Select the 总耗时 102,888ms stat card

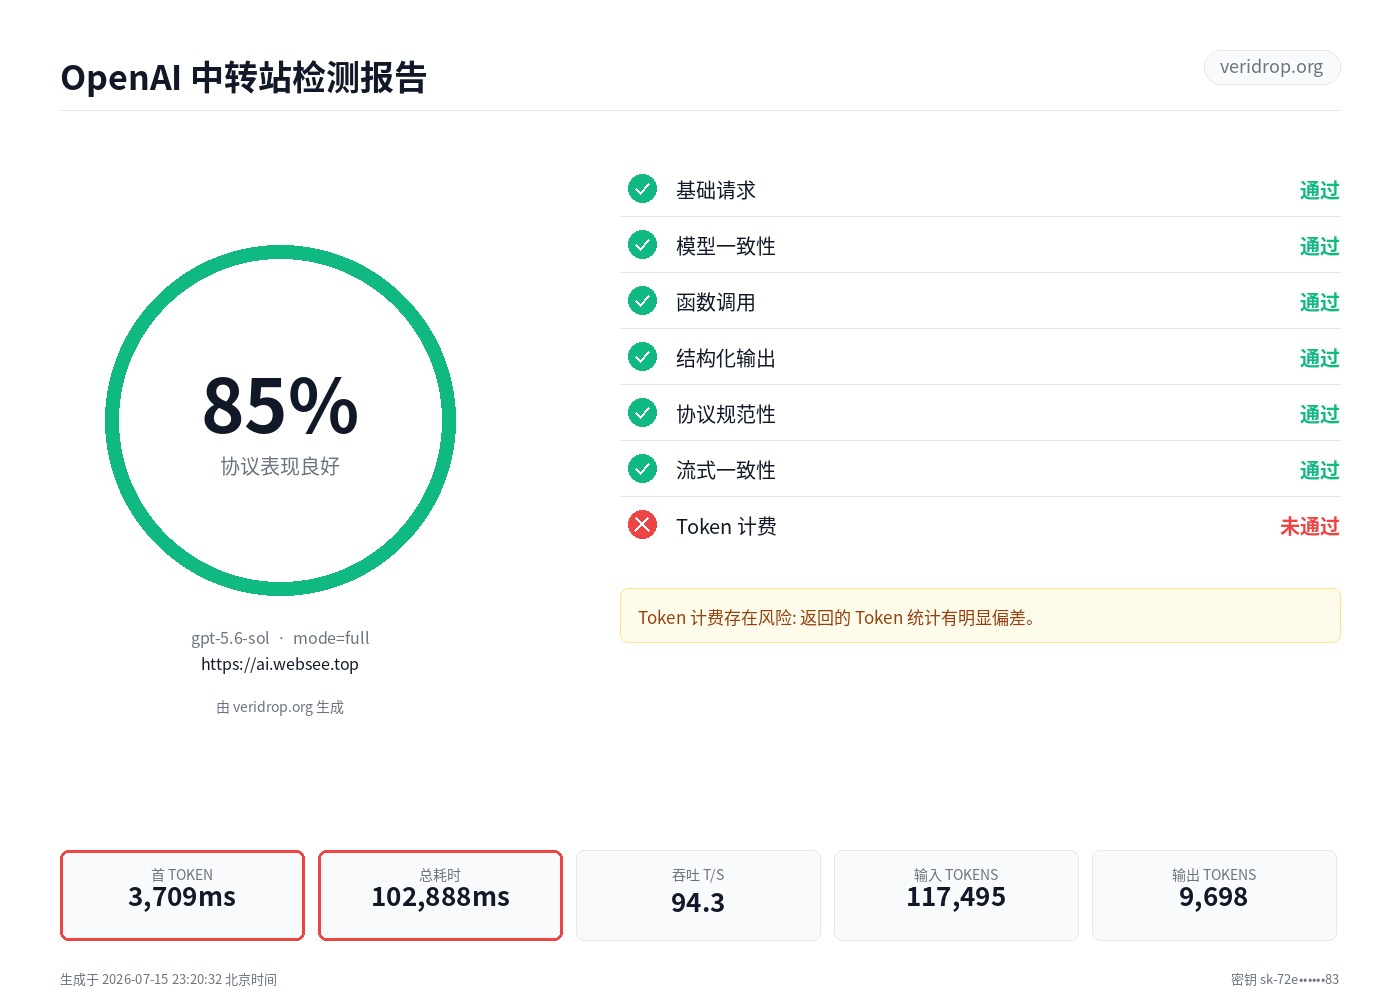[440, 895]
